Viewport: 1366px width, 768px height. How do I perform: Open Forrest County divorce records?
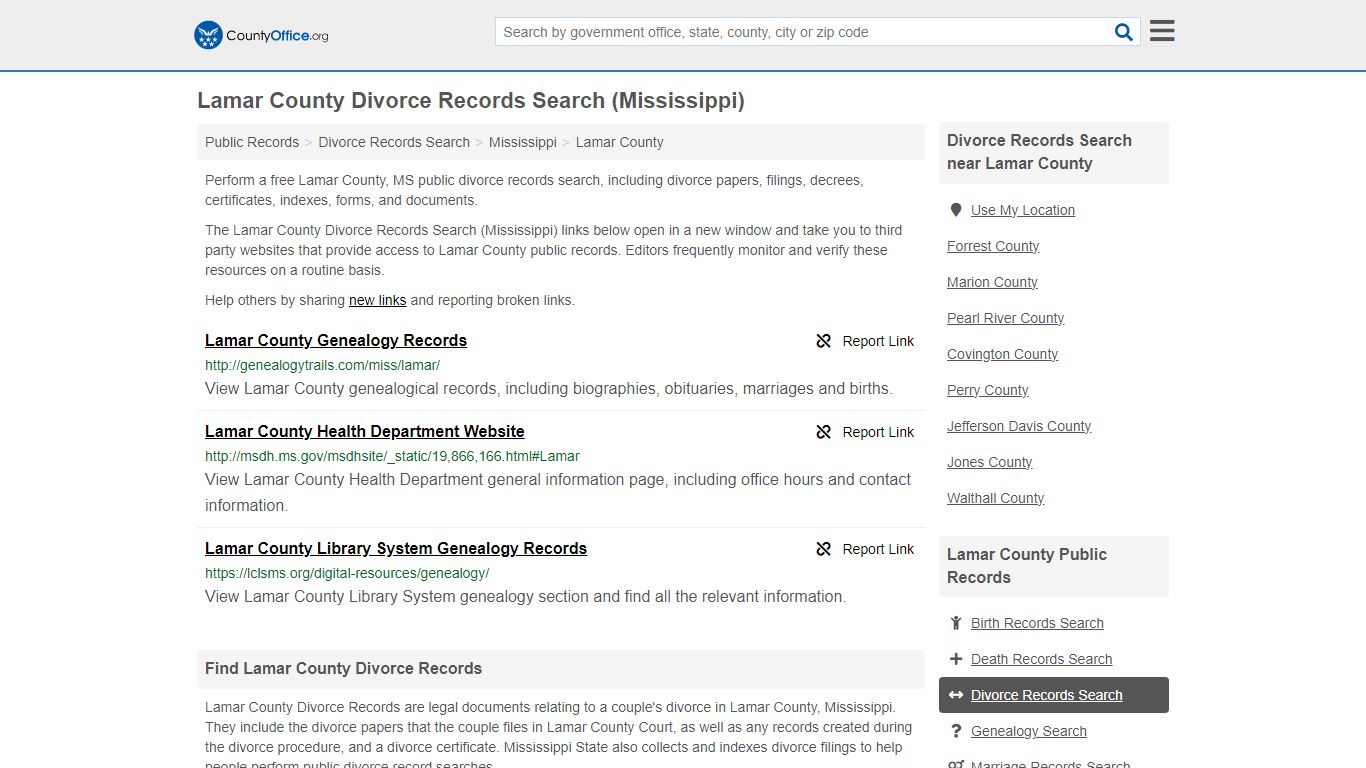pos(992,246)
